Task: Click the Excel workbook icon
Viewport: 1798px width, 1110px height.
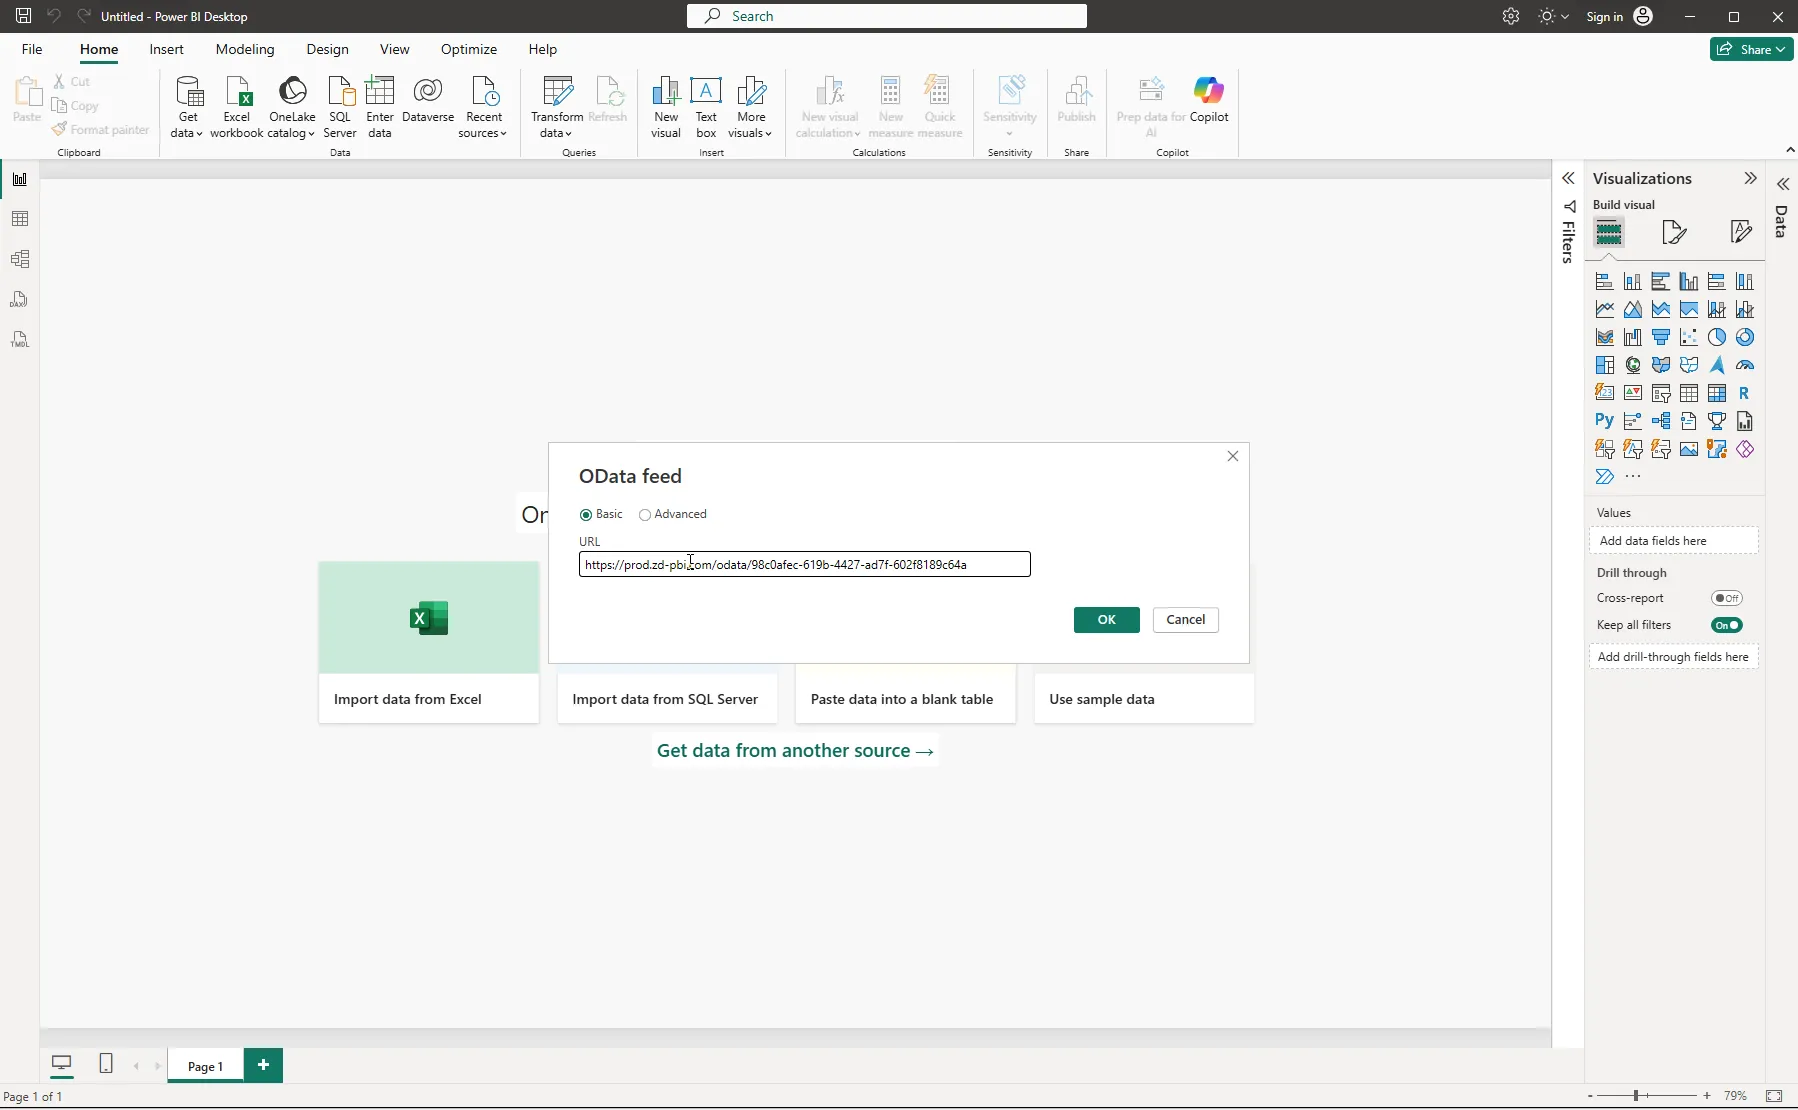Action: (x=237, y=107)
